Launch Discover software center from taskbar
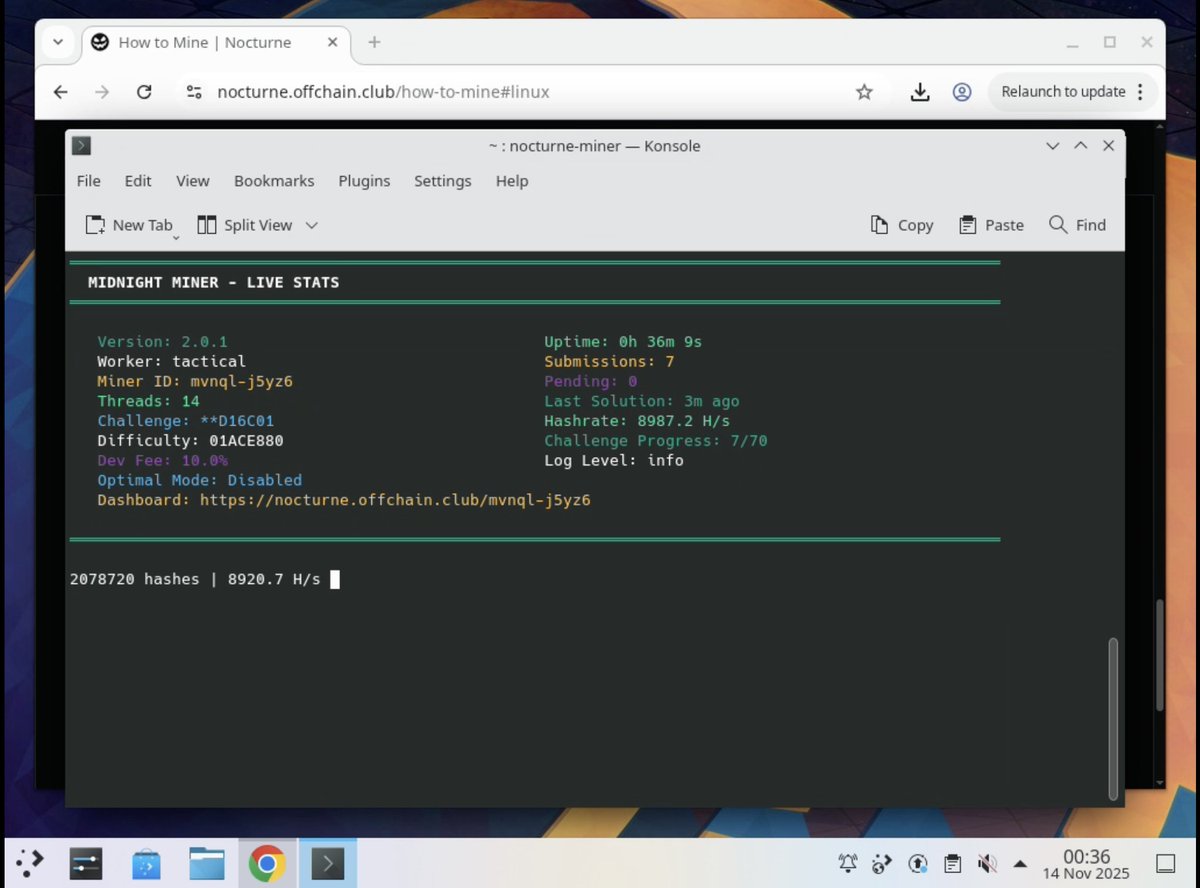The image size is (1200, 888). tap(146, 863)
